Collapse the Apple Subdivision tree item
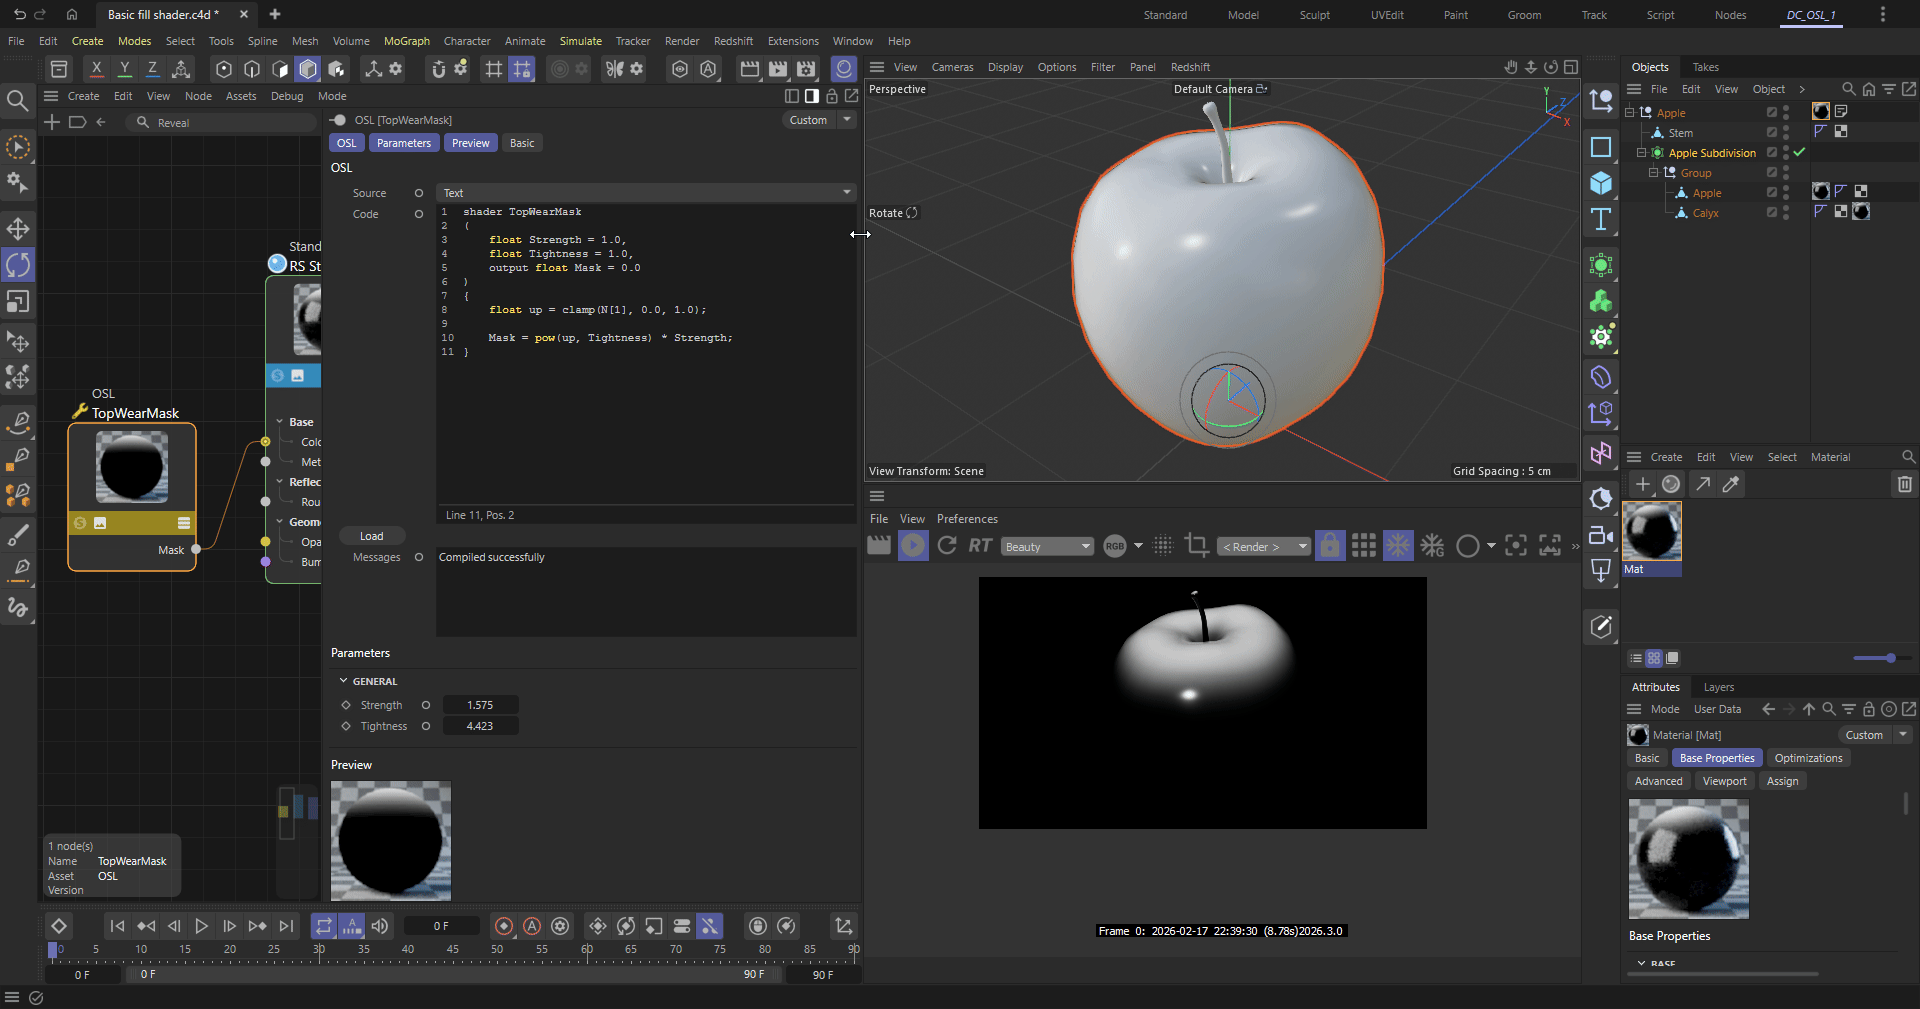This screenshot has width=1920, height=1009. click(1641, 152)
